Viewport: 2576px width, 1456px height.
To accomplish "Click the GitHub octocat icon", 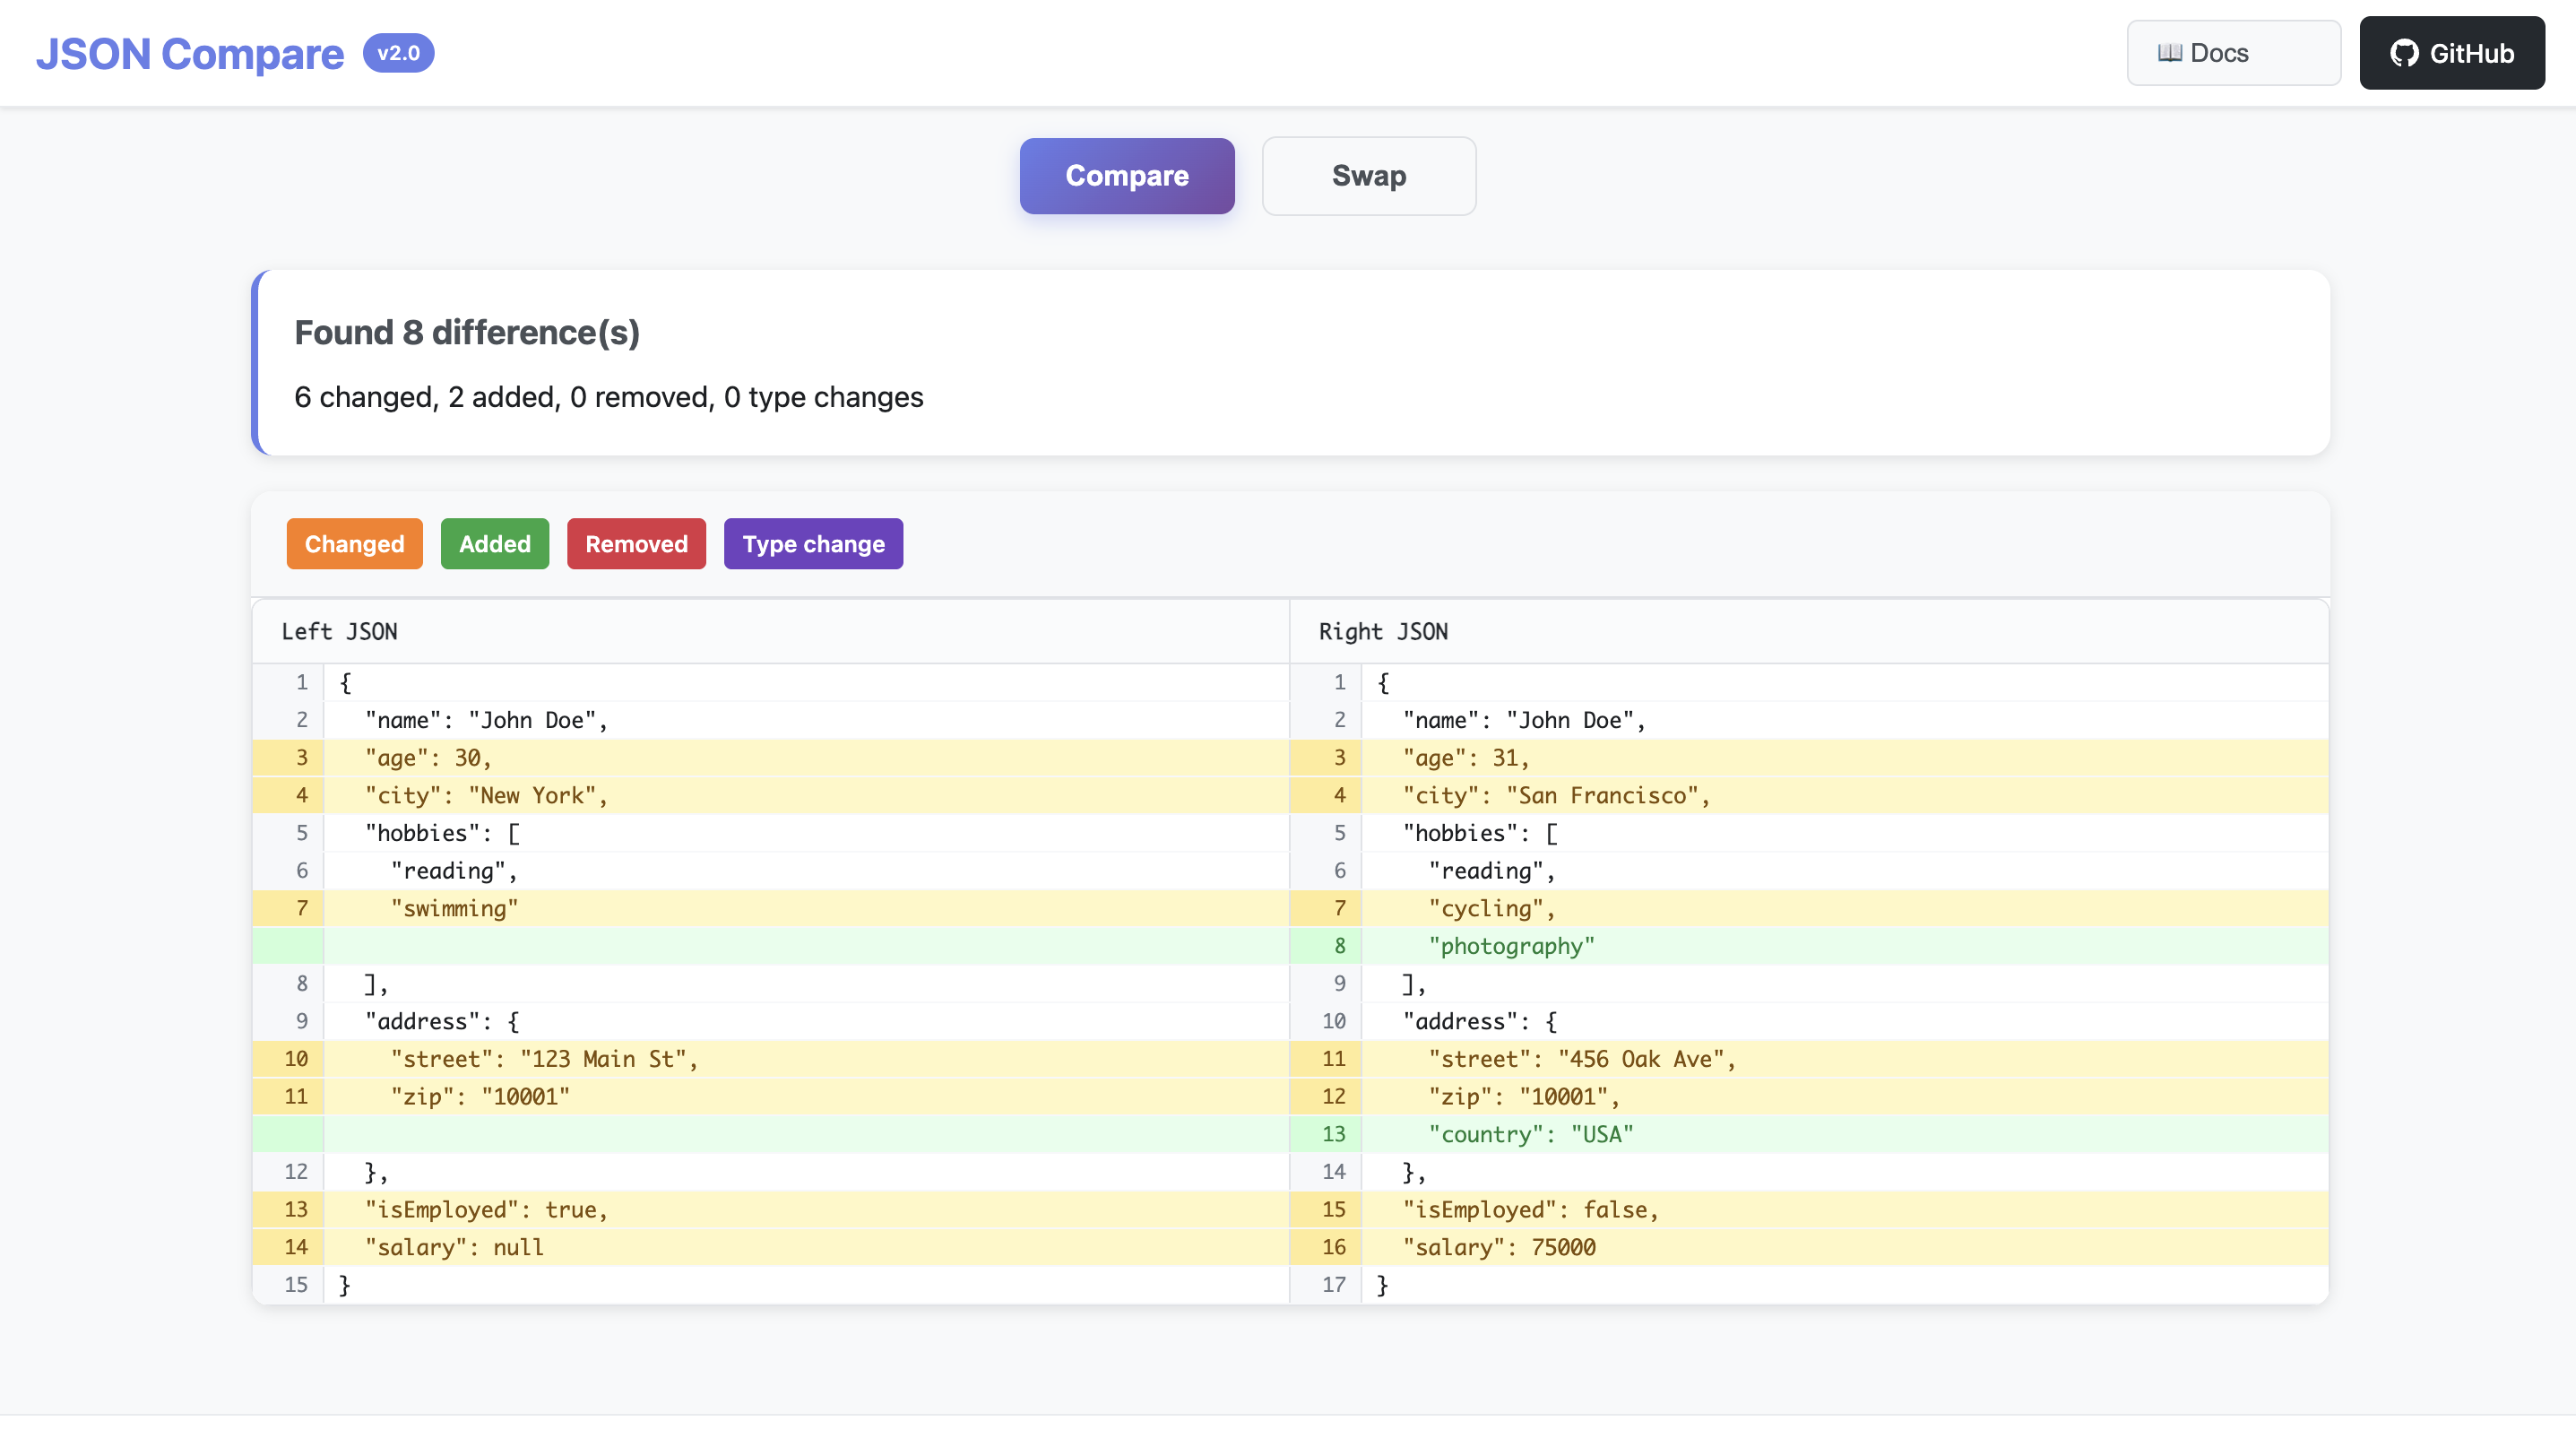I will click(x=2404, y=53).
